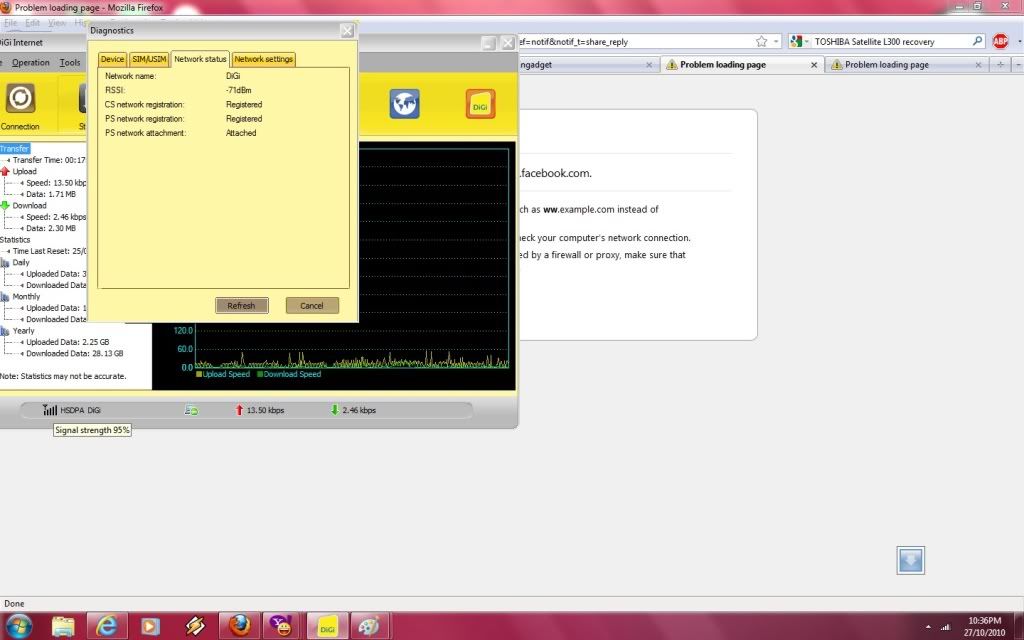This screenshot has height=640, width=1024.
Task: Switch to the Device tab
Action: pos(112,59)
